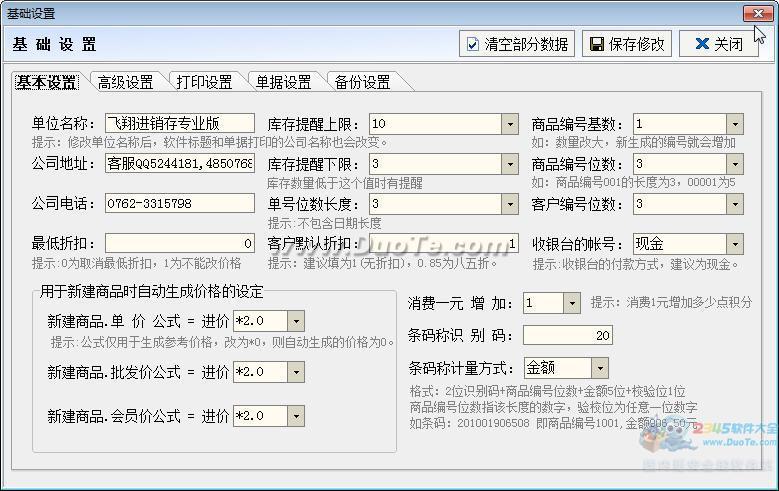This screenshot has width=779, height=491.
Task: Open the 条码称计量方式 dropdown
Action: tap(599, 368)
